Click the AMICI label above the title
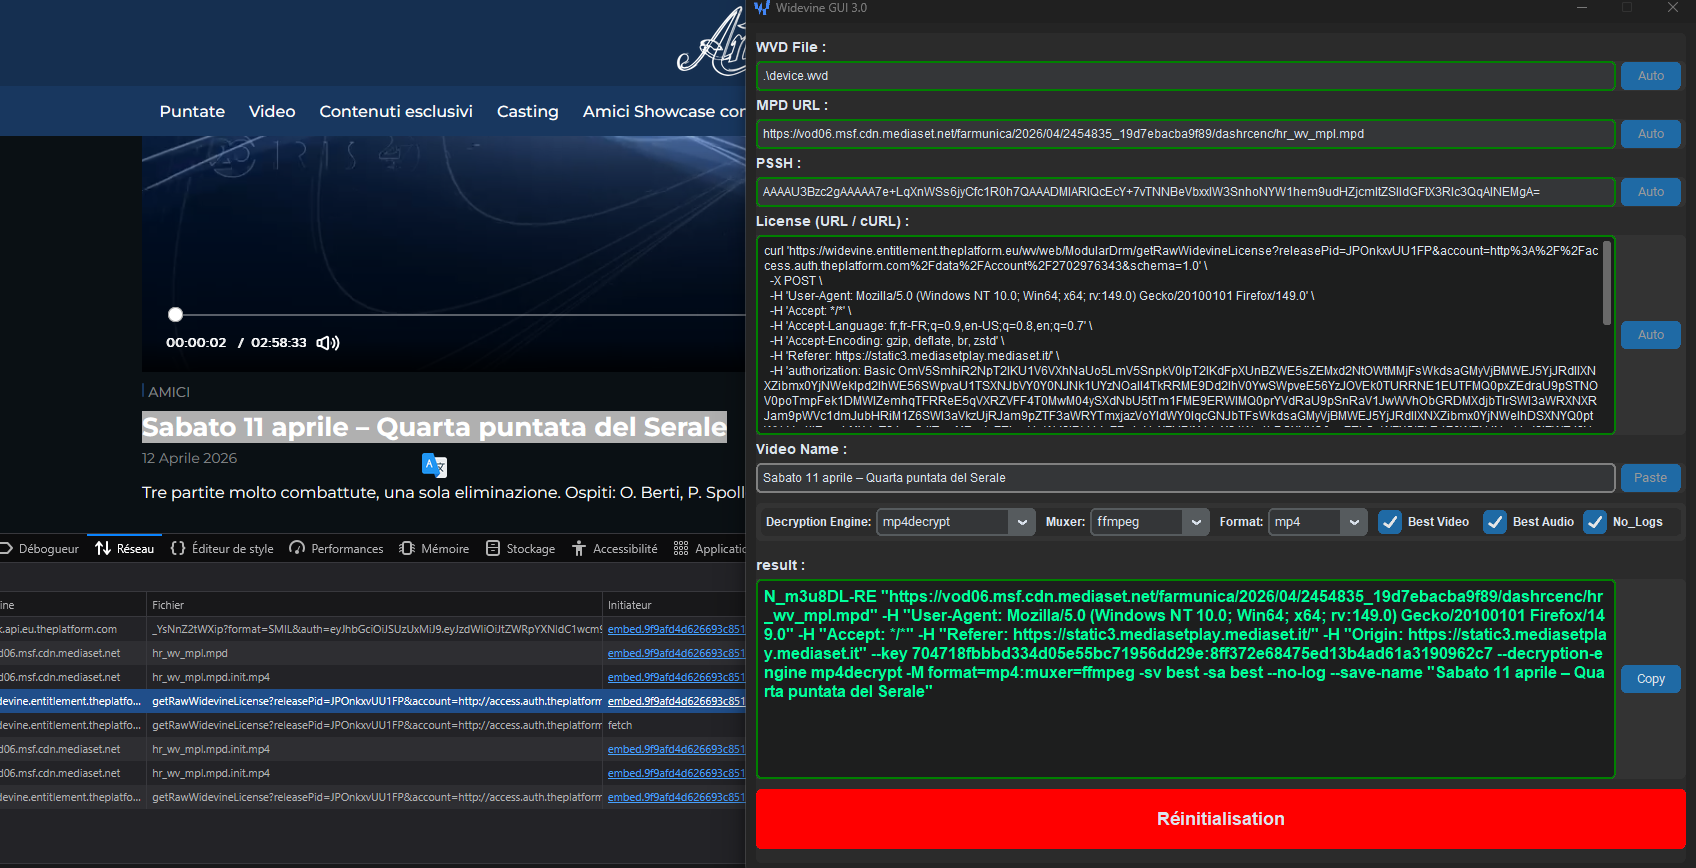The image size is (1696, 868). point(169,392)
